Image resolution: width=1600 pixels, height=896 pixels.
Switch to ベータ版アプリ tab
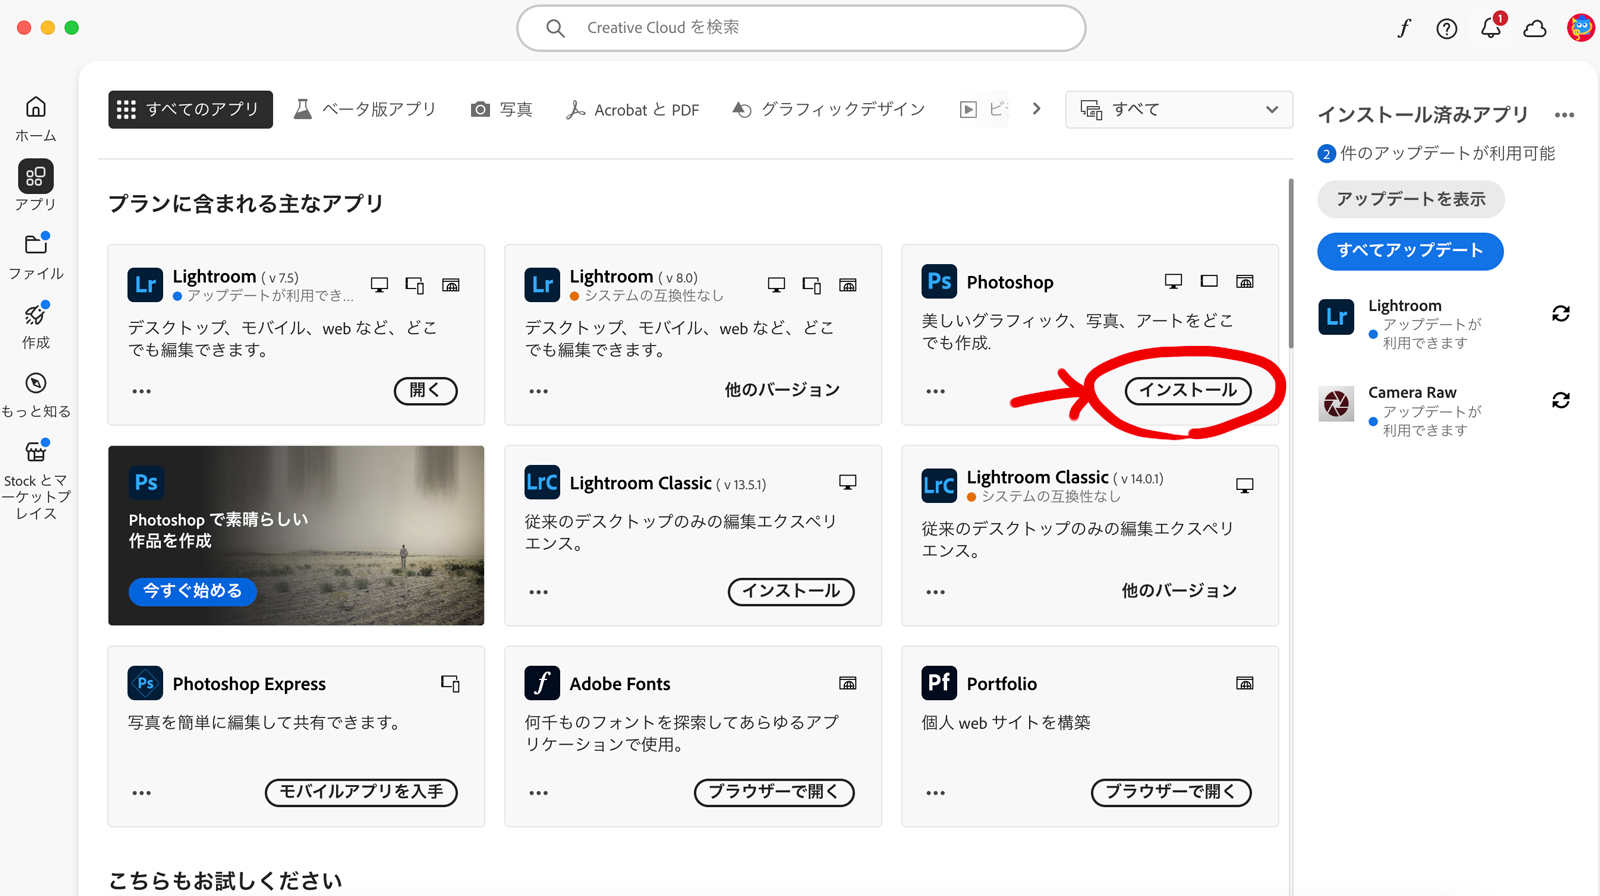365,110
